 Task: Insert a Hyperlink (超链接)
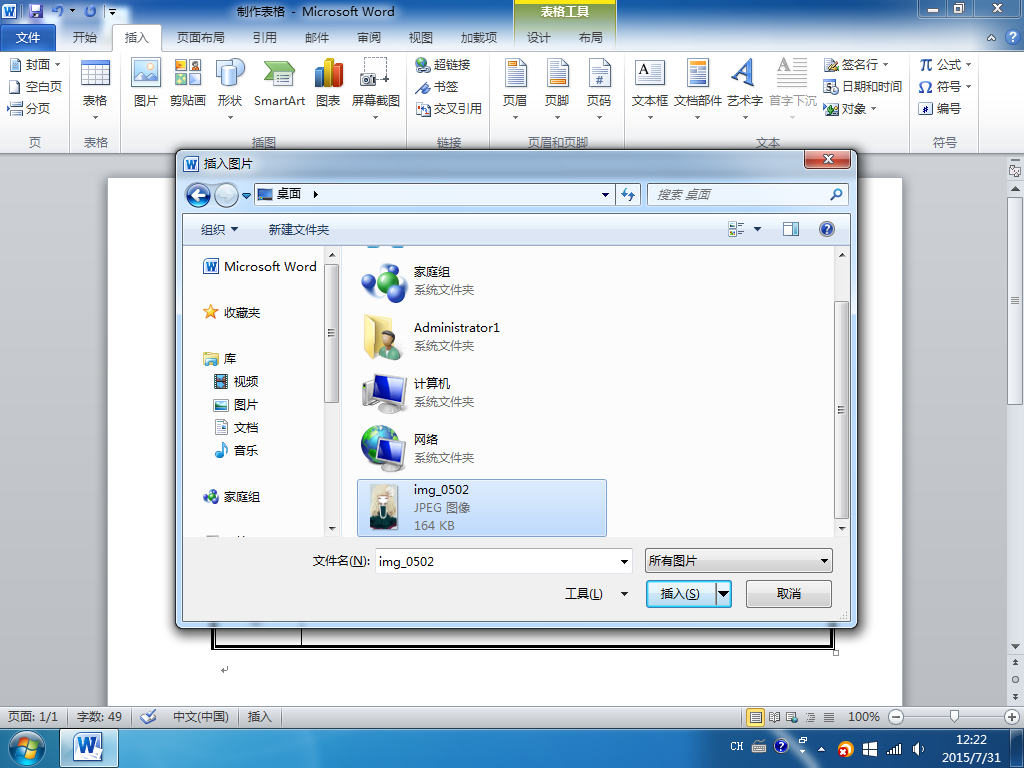click(443, 64)
